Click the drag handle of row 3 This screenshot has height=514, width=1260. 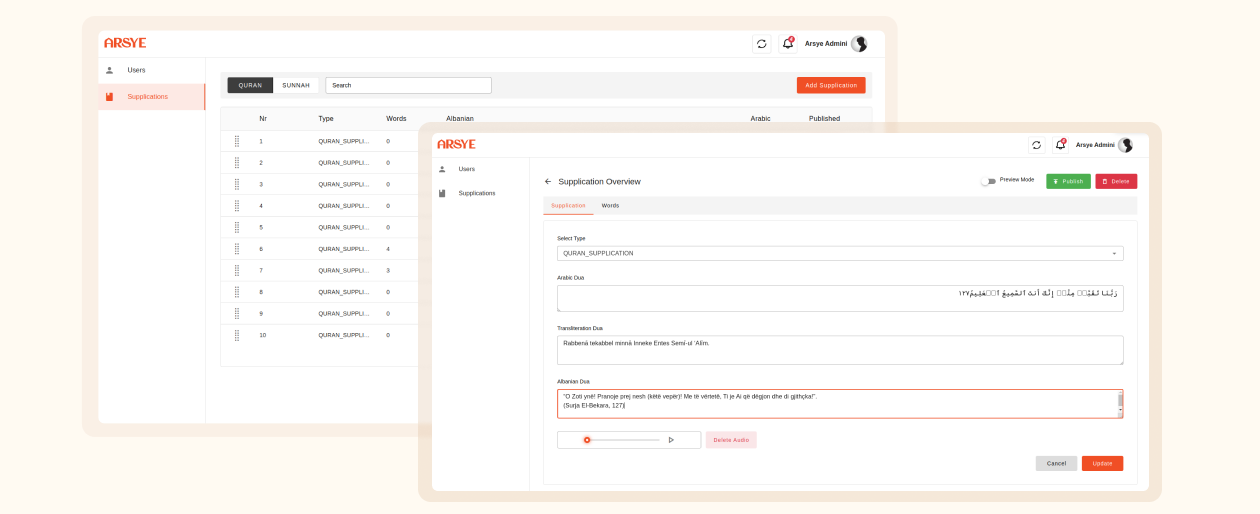(237, 184)
